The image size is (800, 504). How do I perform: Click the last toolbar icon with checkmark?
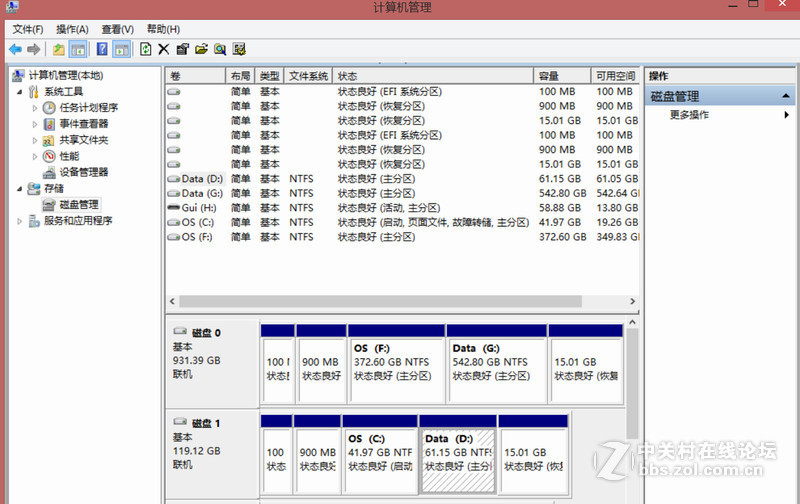[x=239, y=49]
